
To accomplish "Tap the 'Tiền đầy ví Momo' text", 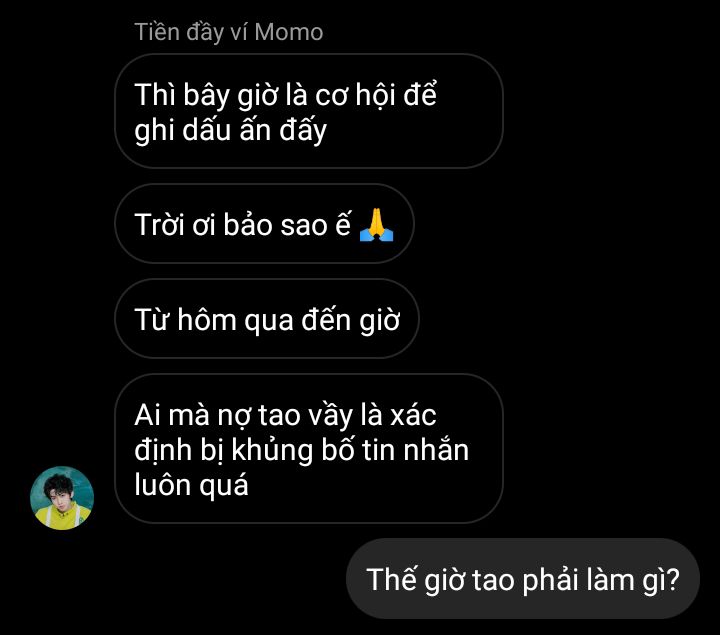I will coord(229,32).
